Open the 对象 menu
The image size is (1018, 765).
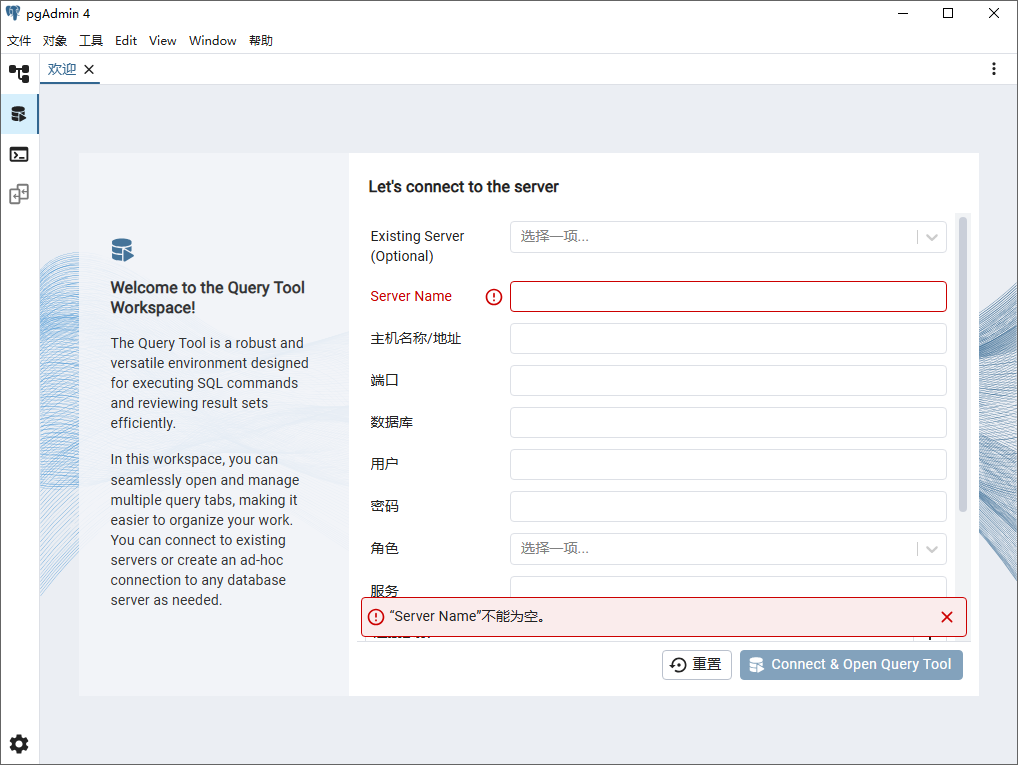[55, 41]
